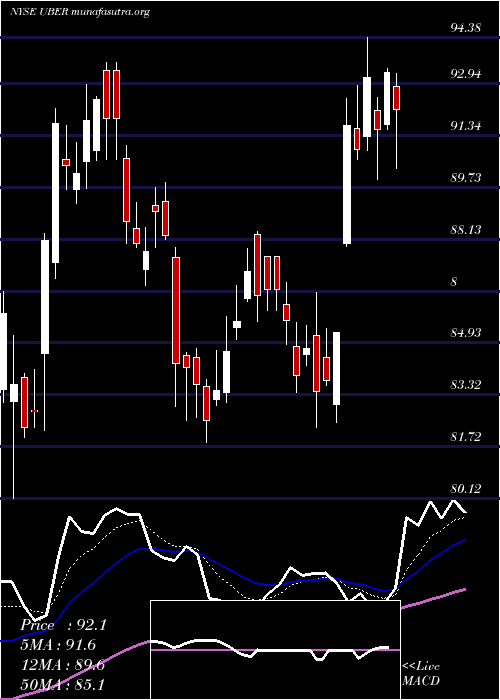Click the 83.32 price axis label

(x=466, y=384)
